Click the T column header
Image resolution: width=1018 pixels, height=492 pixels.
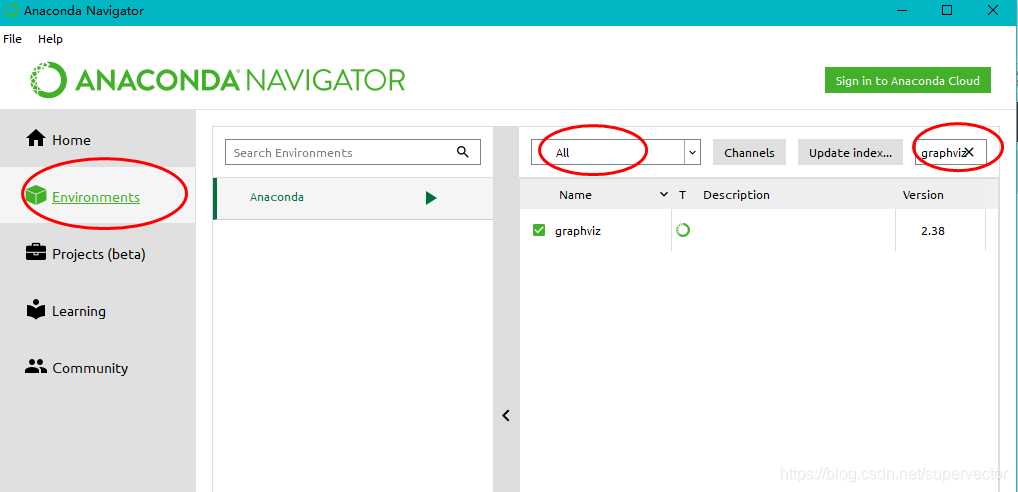[x=682, y=195]
